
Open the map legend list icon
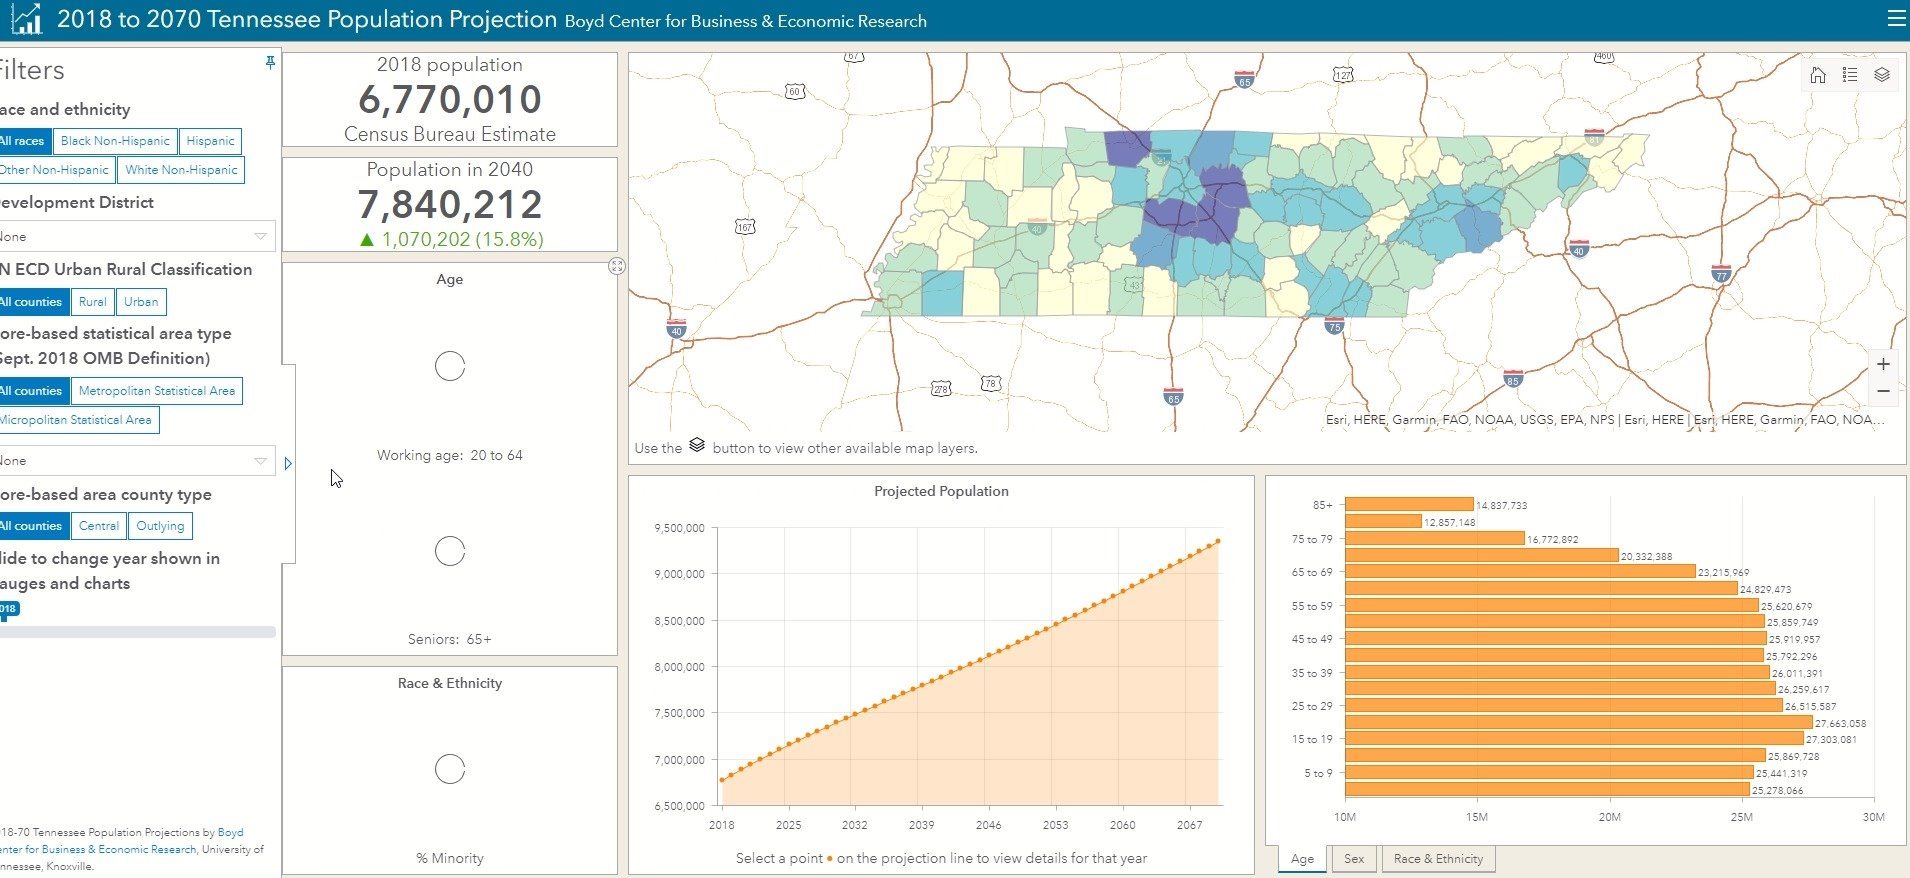pyautogui.click(x=1850, y=75)
